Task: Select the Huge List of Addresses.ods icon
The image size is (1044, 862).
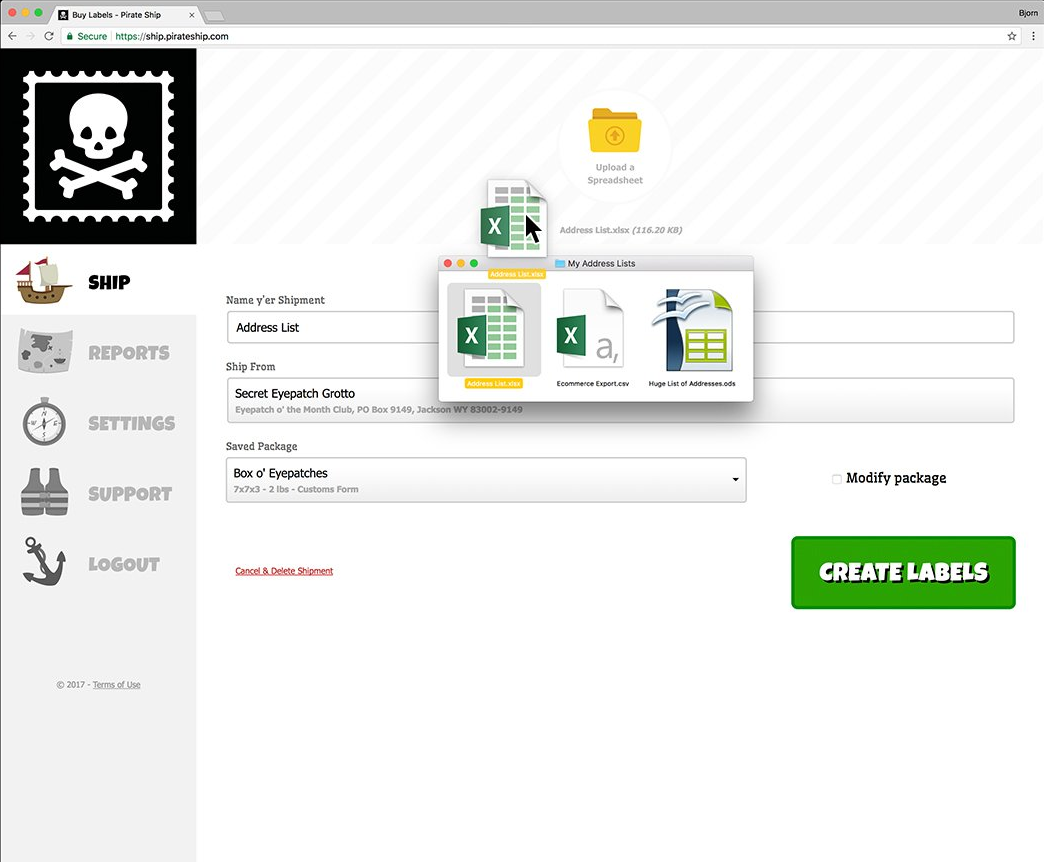Action: [695, 330]
